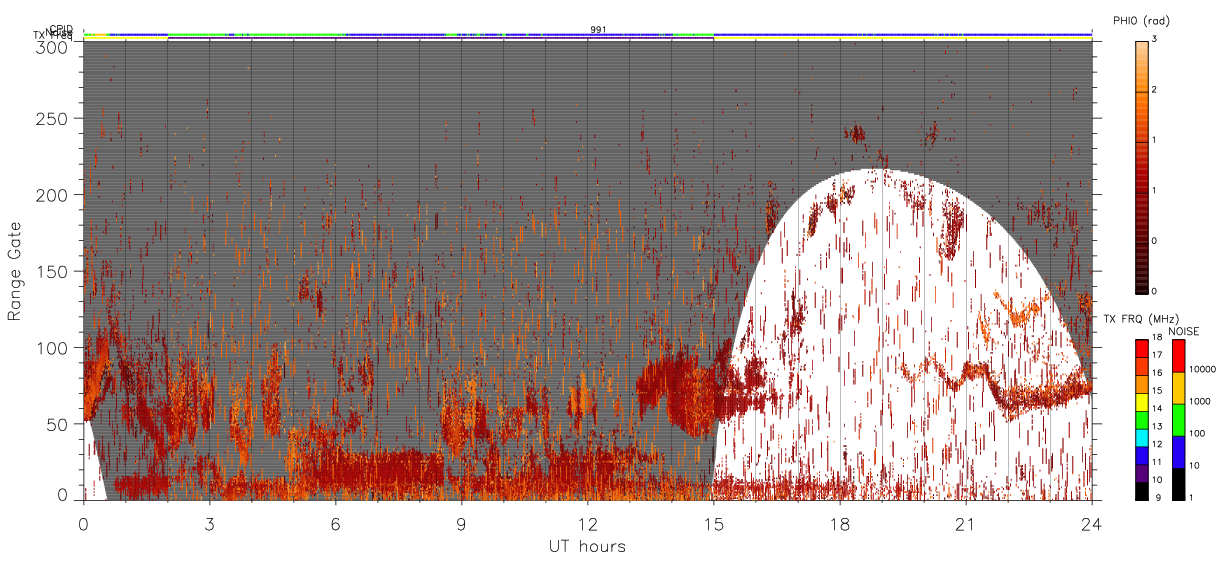Select the yellow NOISE swatch between 1000 and 10000
This screenshot has width=1228, height=567.
coord(1178,388)
